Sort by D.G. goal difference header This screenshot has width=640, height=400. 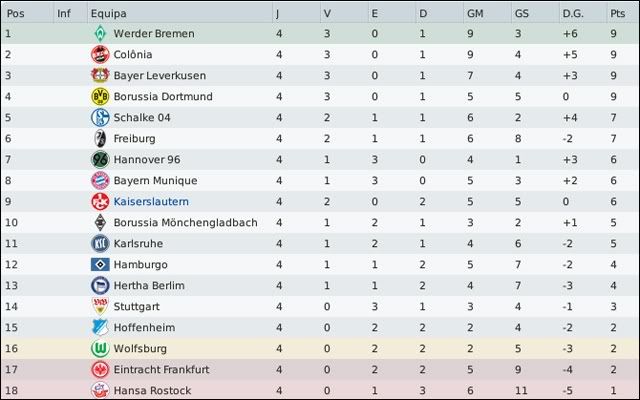tap(574, 13)
